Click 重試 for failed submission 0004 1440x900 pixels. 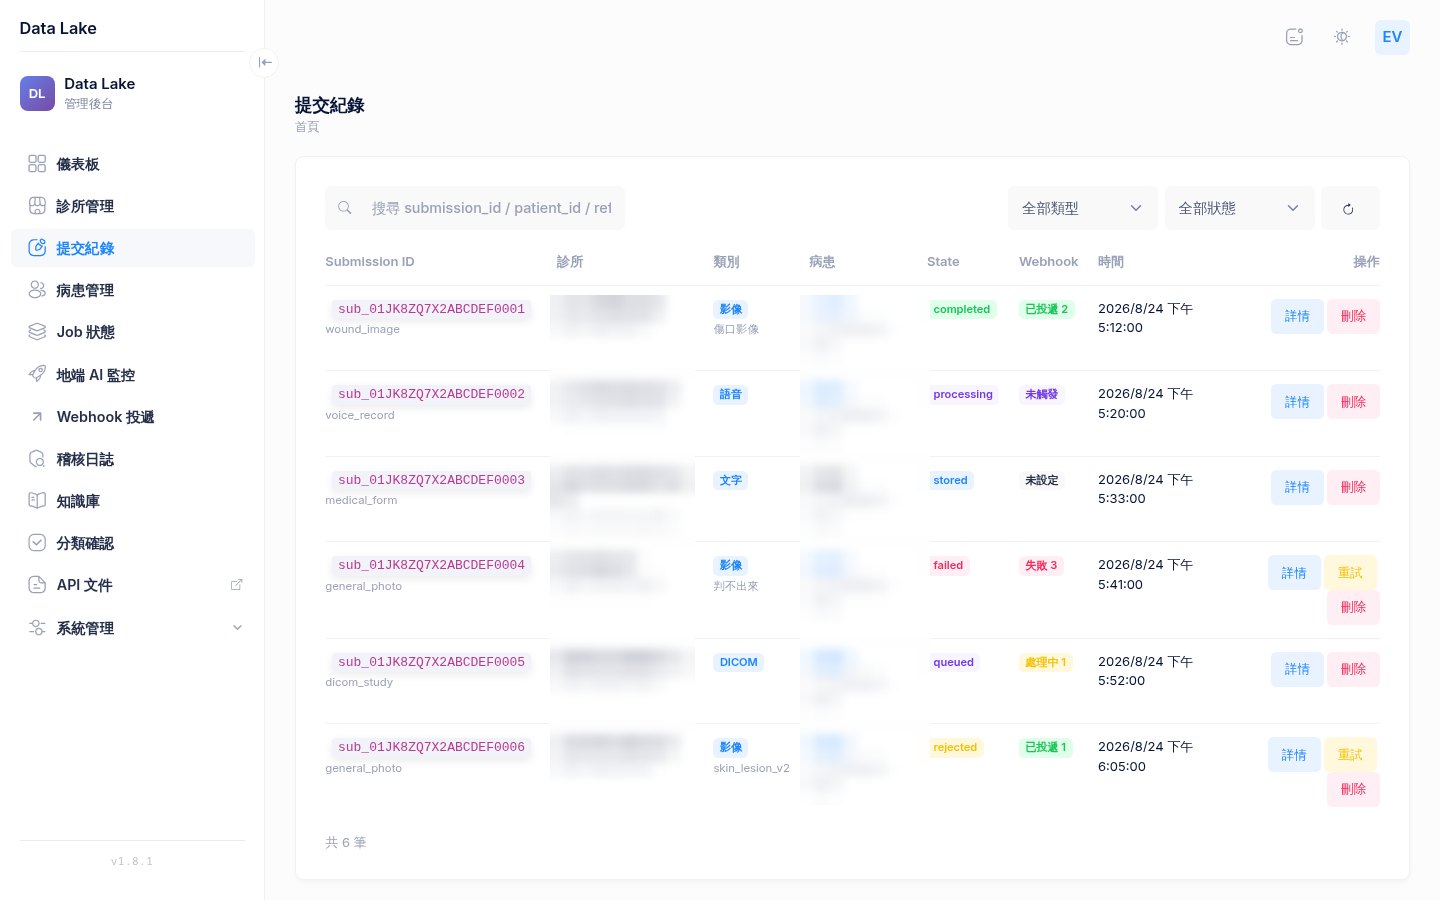1350,573
